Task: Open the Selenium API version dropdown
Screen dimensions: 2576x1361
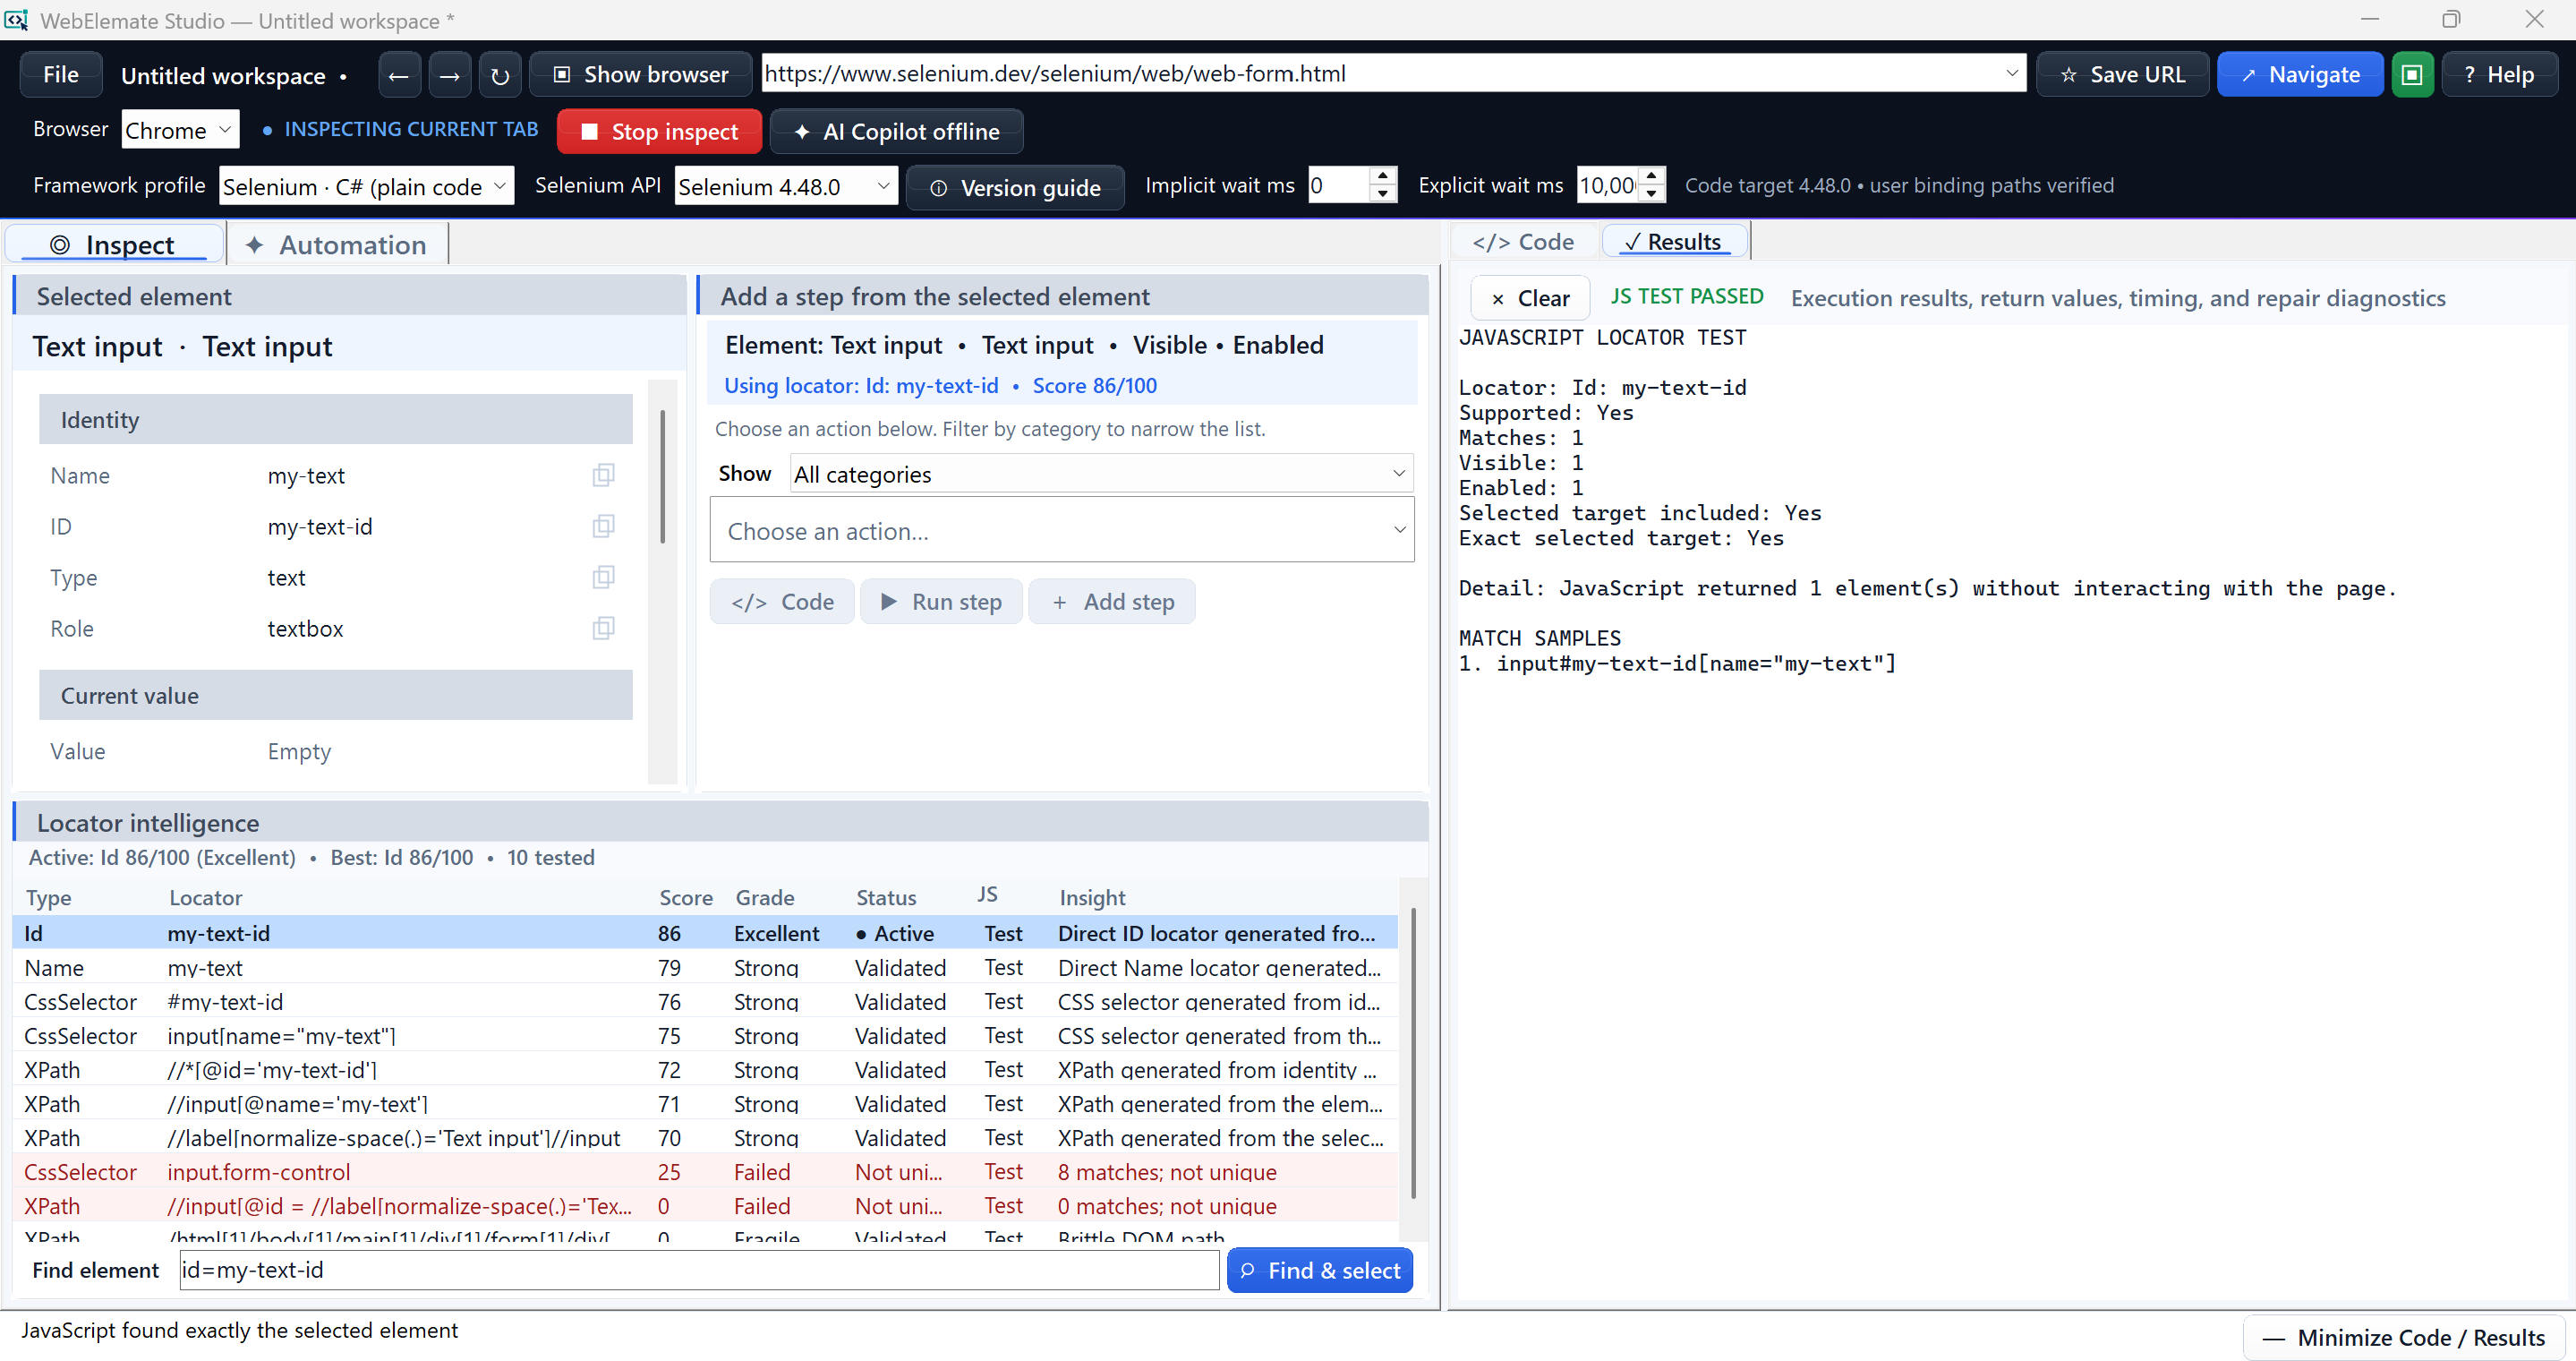Action: coord(786,186)
